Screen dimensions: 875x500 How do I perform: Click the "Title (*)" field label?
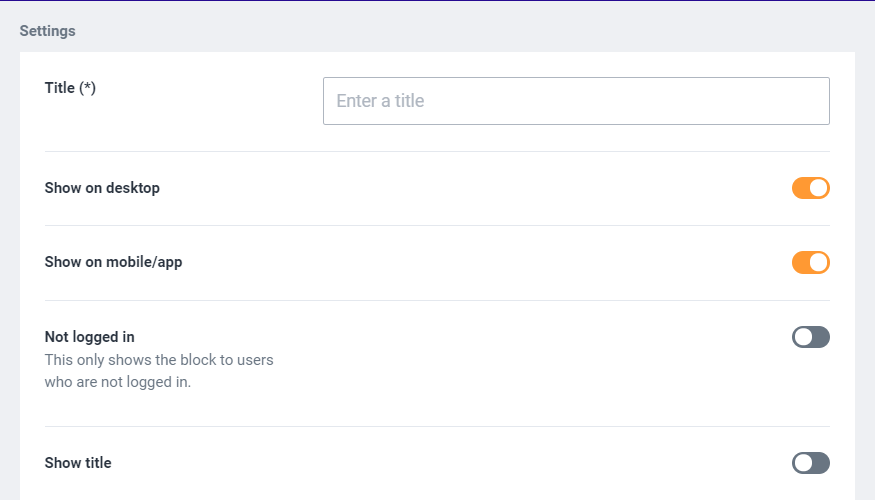(70, 88)
